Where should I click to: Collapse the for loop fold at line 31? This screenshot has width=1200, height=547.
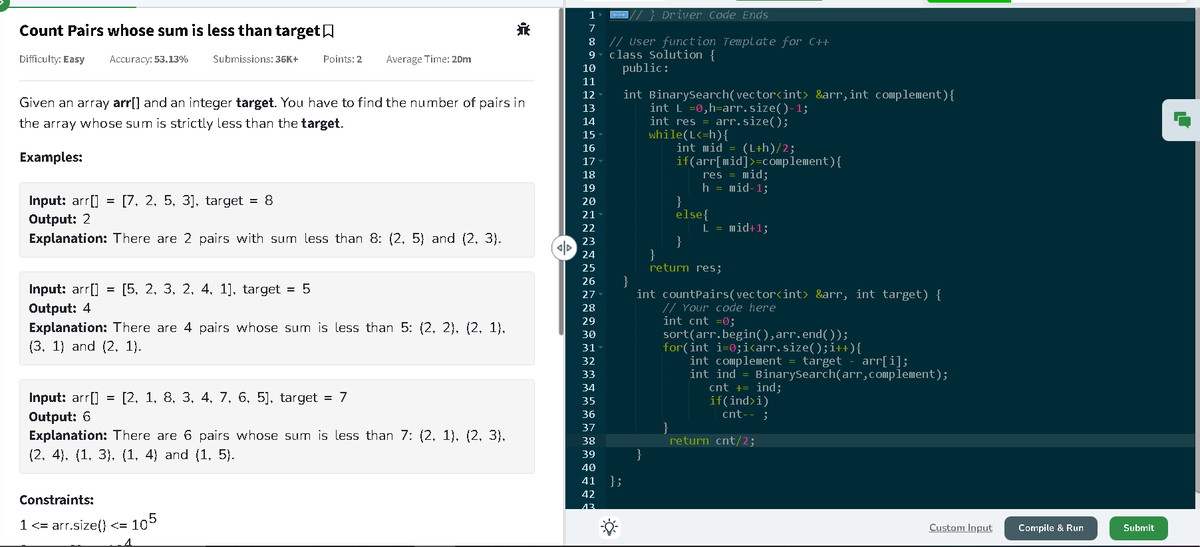click(x=603, y=348)
